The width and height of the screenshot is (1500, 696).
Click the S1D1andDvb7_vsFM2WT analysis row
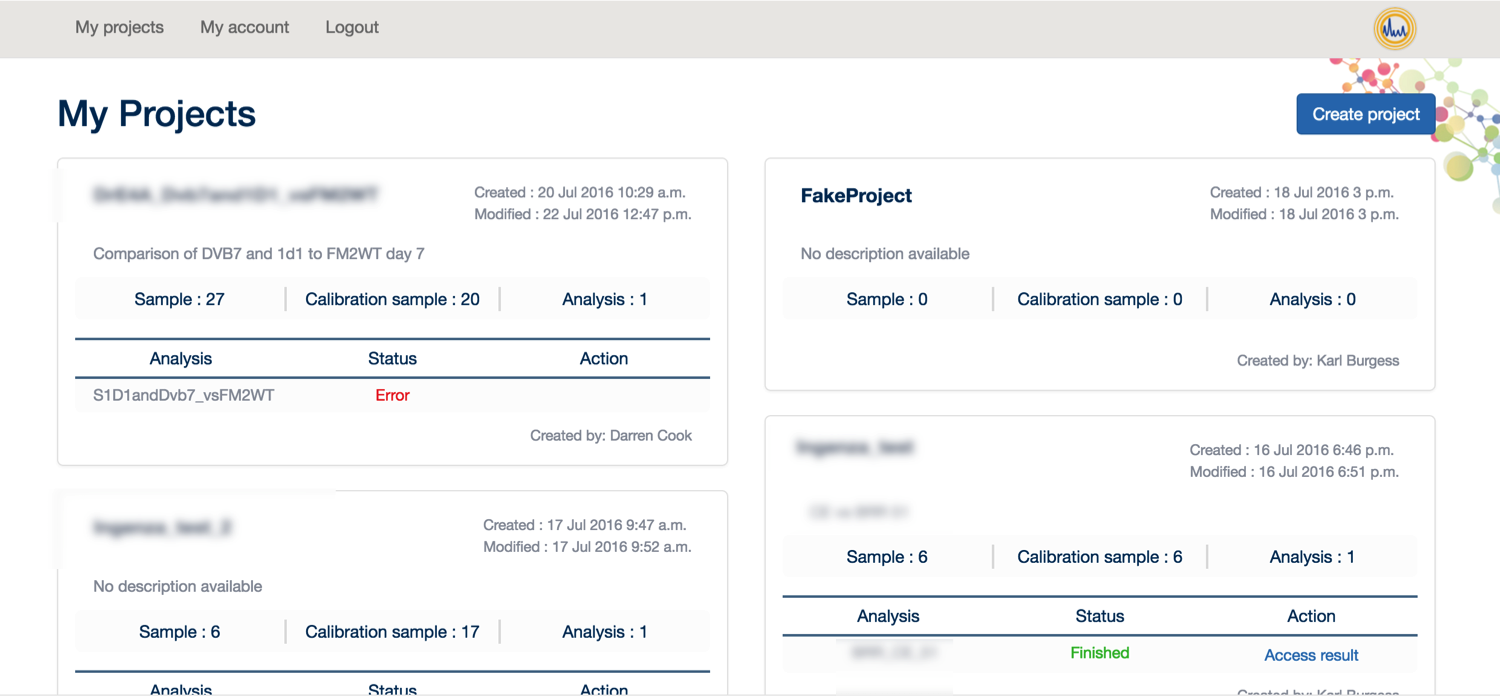point(392,395)
